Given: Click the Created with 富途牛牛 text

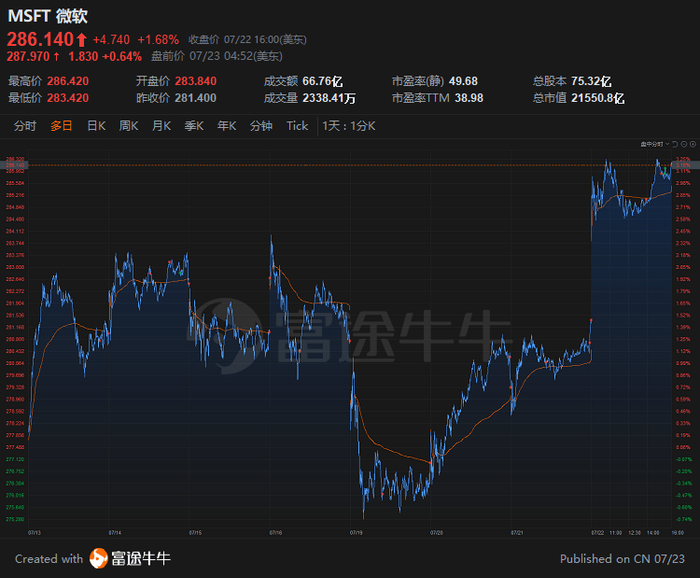Looking at the screenshot, I should 93,558.
